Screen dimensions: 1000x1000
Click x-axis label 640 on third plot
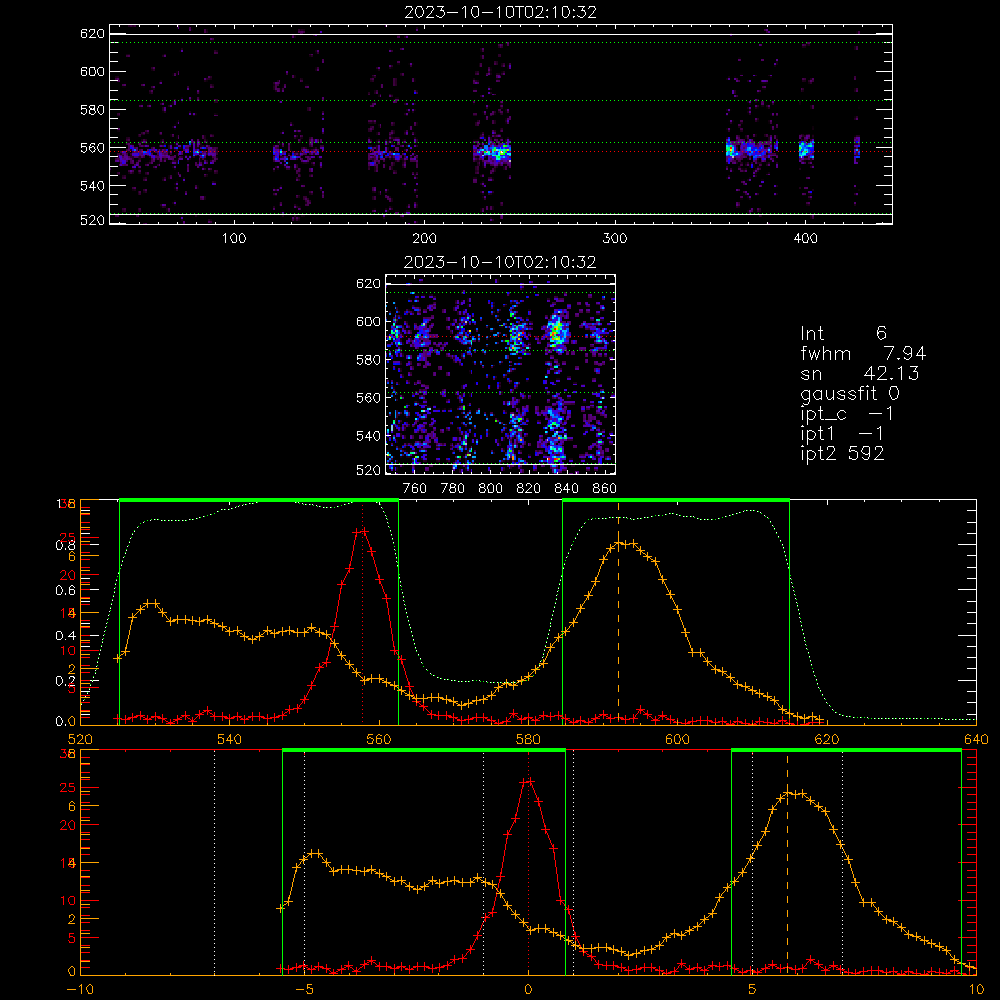976,740
